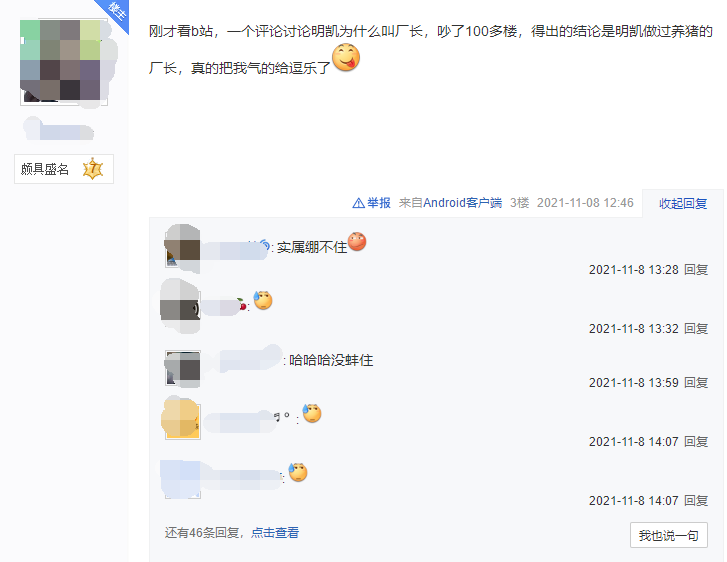This screenshot has width=727, height=562.
Task: Click the level 7 star badge icon
Action: 93,169
